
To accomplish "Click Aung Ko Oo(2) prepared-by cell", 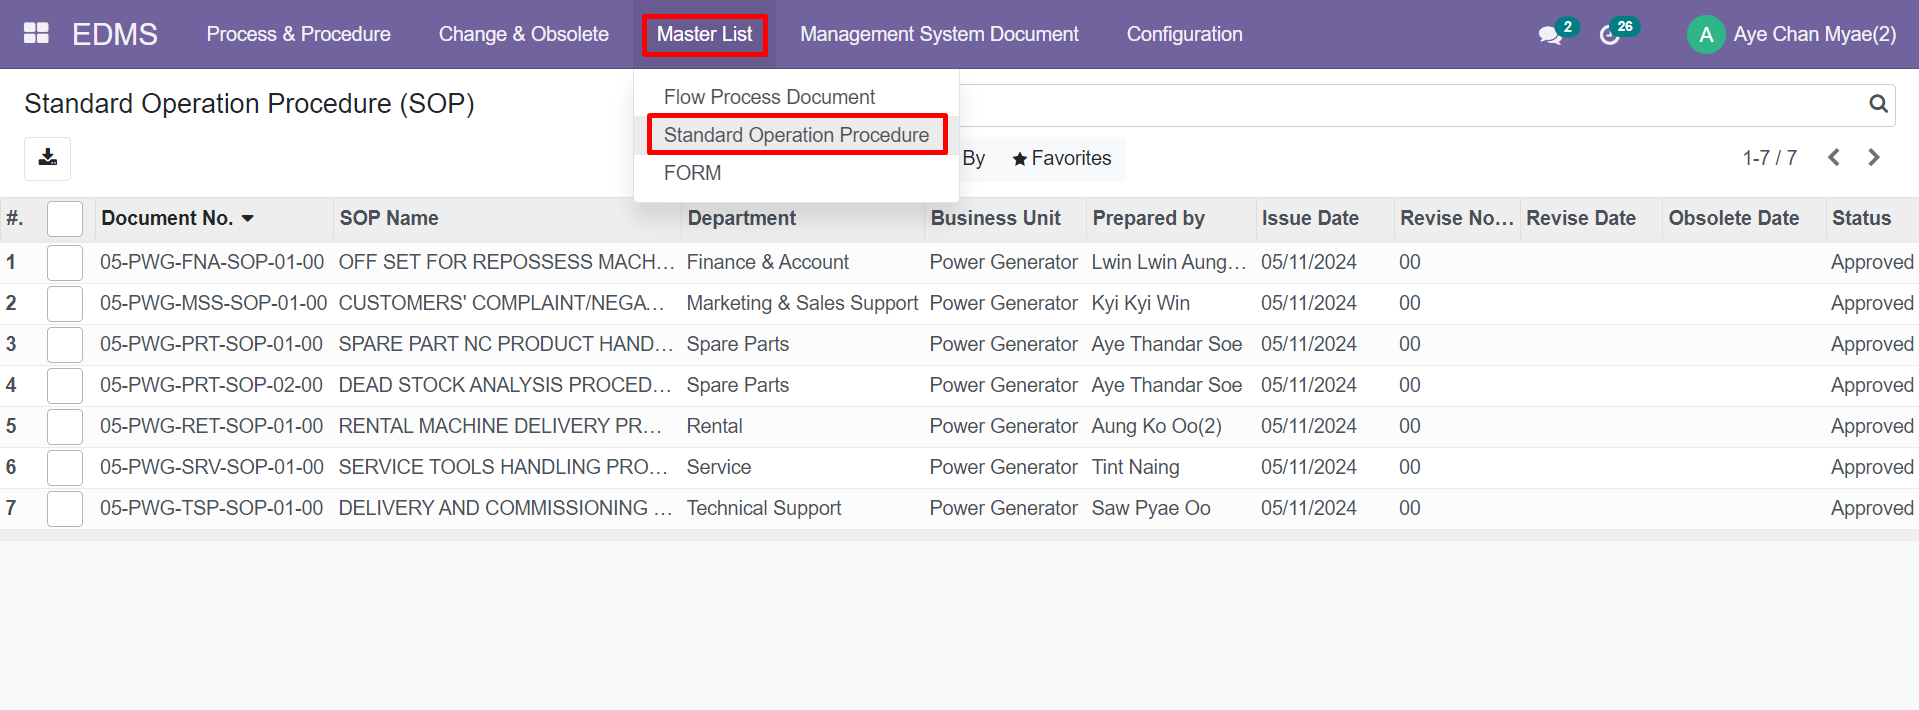I will point(1156,426).
